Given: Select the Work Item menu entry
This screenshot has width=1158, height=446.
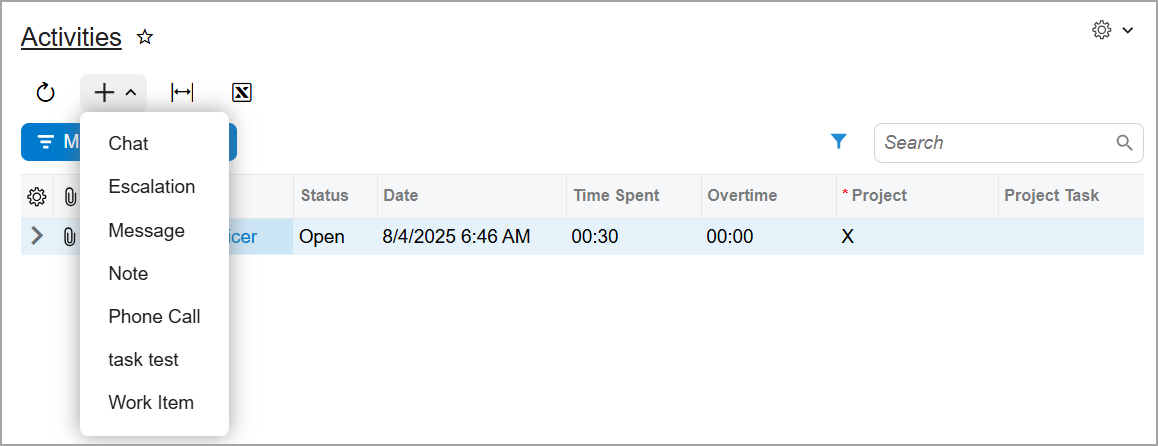Looking at the screenshot, I should click(x=151, y=403).
